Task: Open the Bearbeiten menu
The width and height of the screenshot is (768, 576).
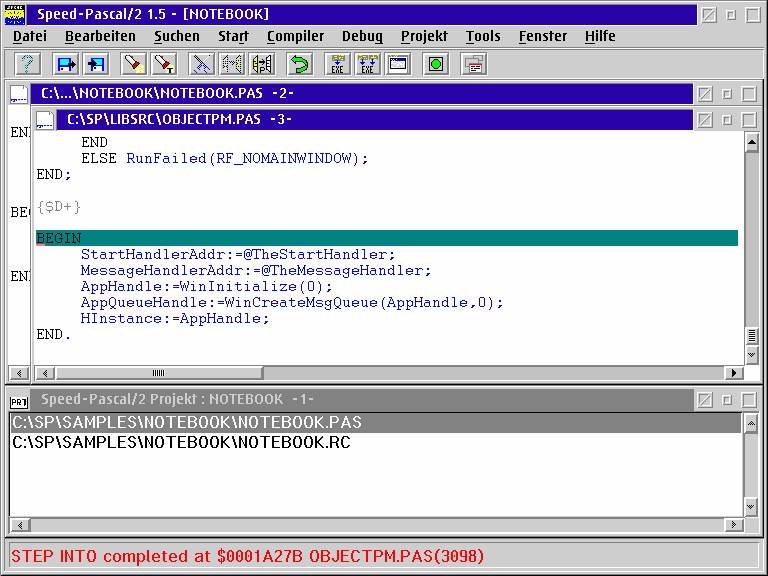Action: pos(100,36)
